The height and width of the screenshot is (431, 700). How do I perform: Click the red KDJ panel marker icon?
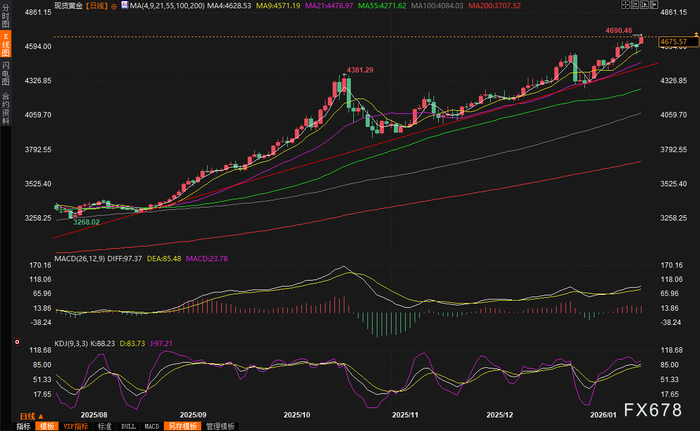click(x=17, y=342)
